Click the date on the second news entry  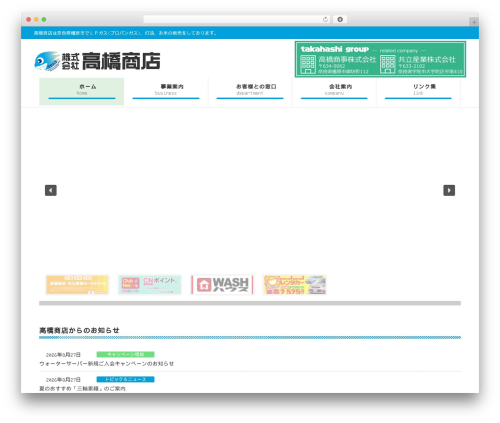[63, 380]
